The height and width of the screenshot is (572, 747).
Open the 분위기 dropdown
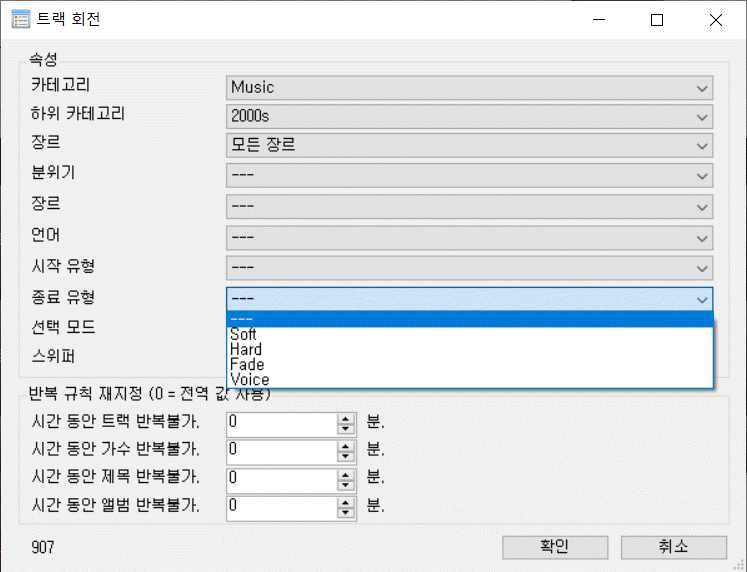tap(469, 176)
